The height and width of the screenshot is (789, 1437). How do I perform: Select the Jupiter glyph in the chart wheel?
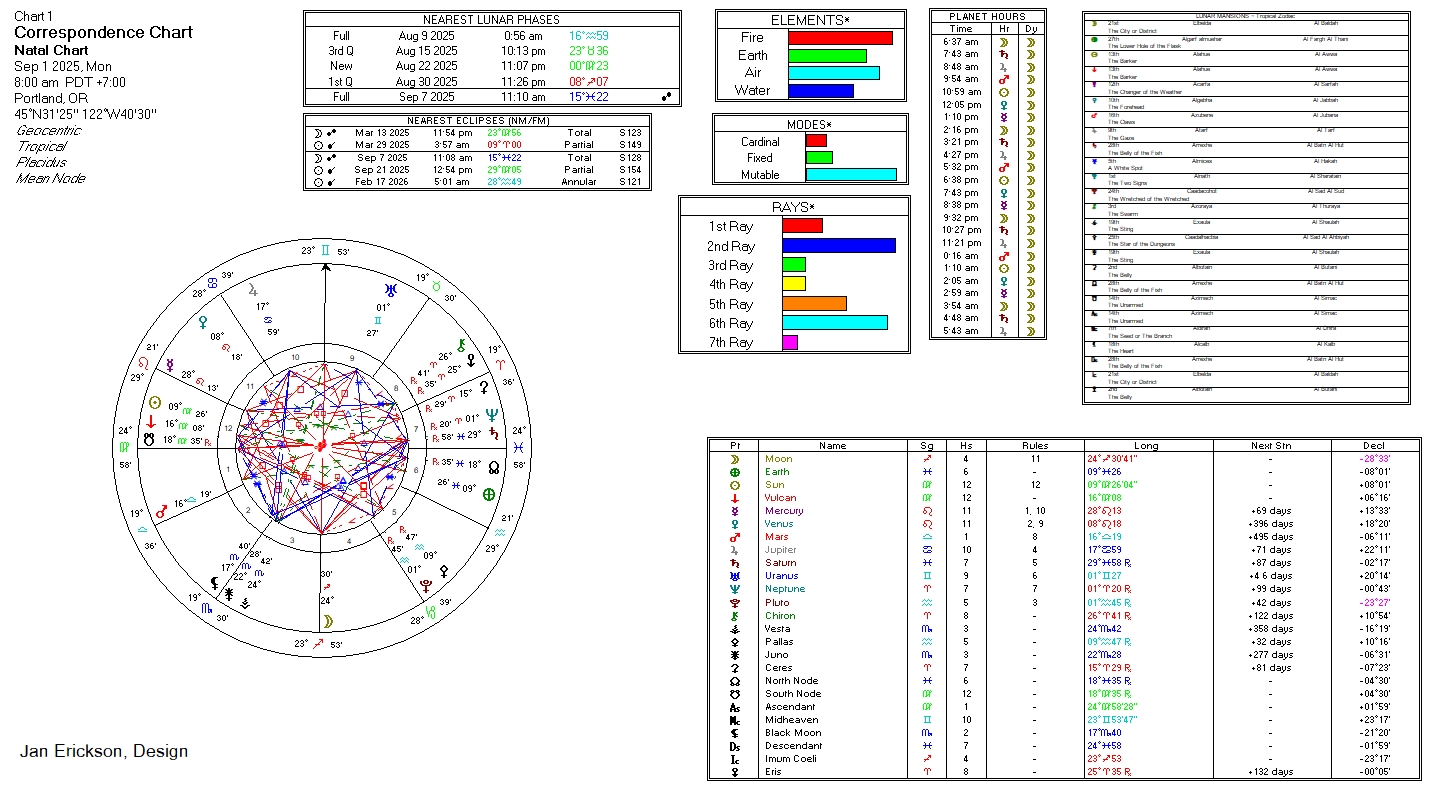[253, 289]
